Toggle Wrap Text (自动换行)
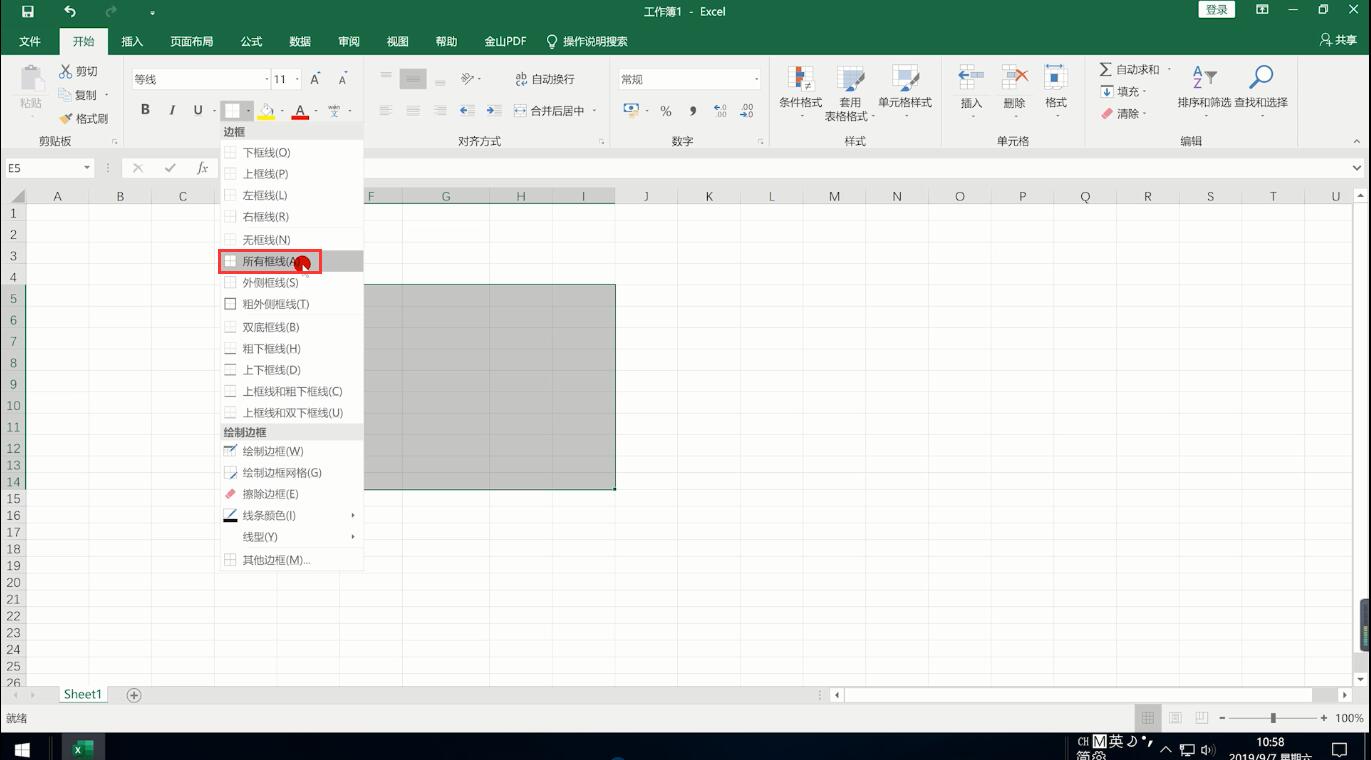This screenshot has width=1371, height=760. click(x=545, y=79)
